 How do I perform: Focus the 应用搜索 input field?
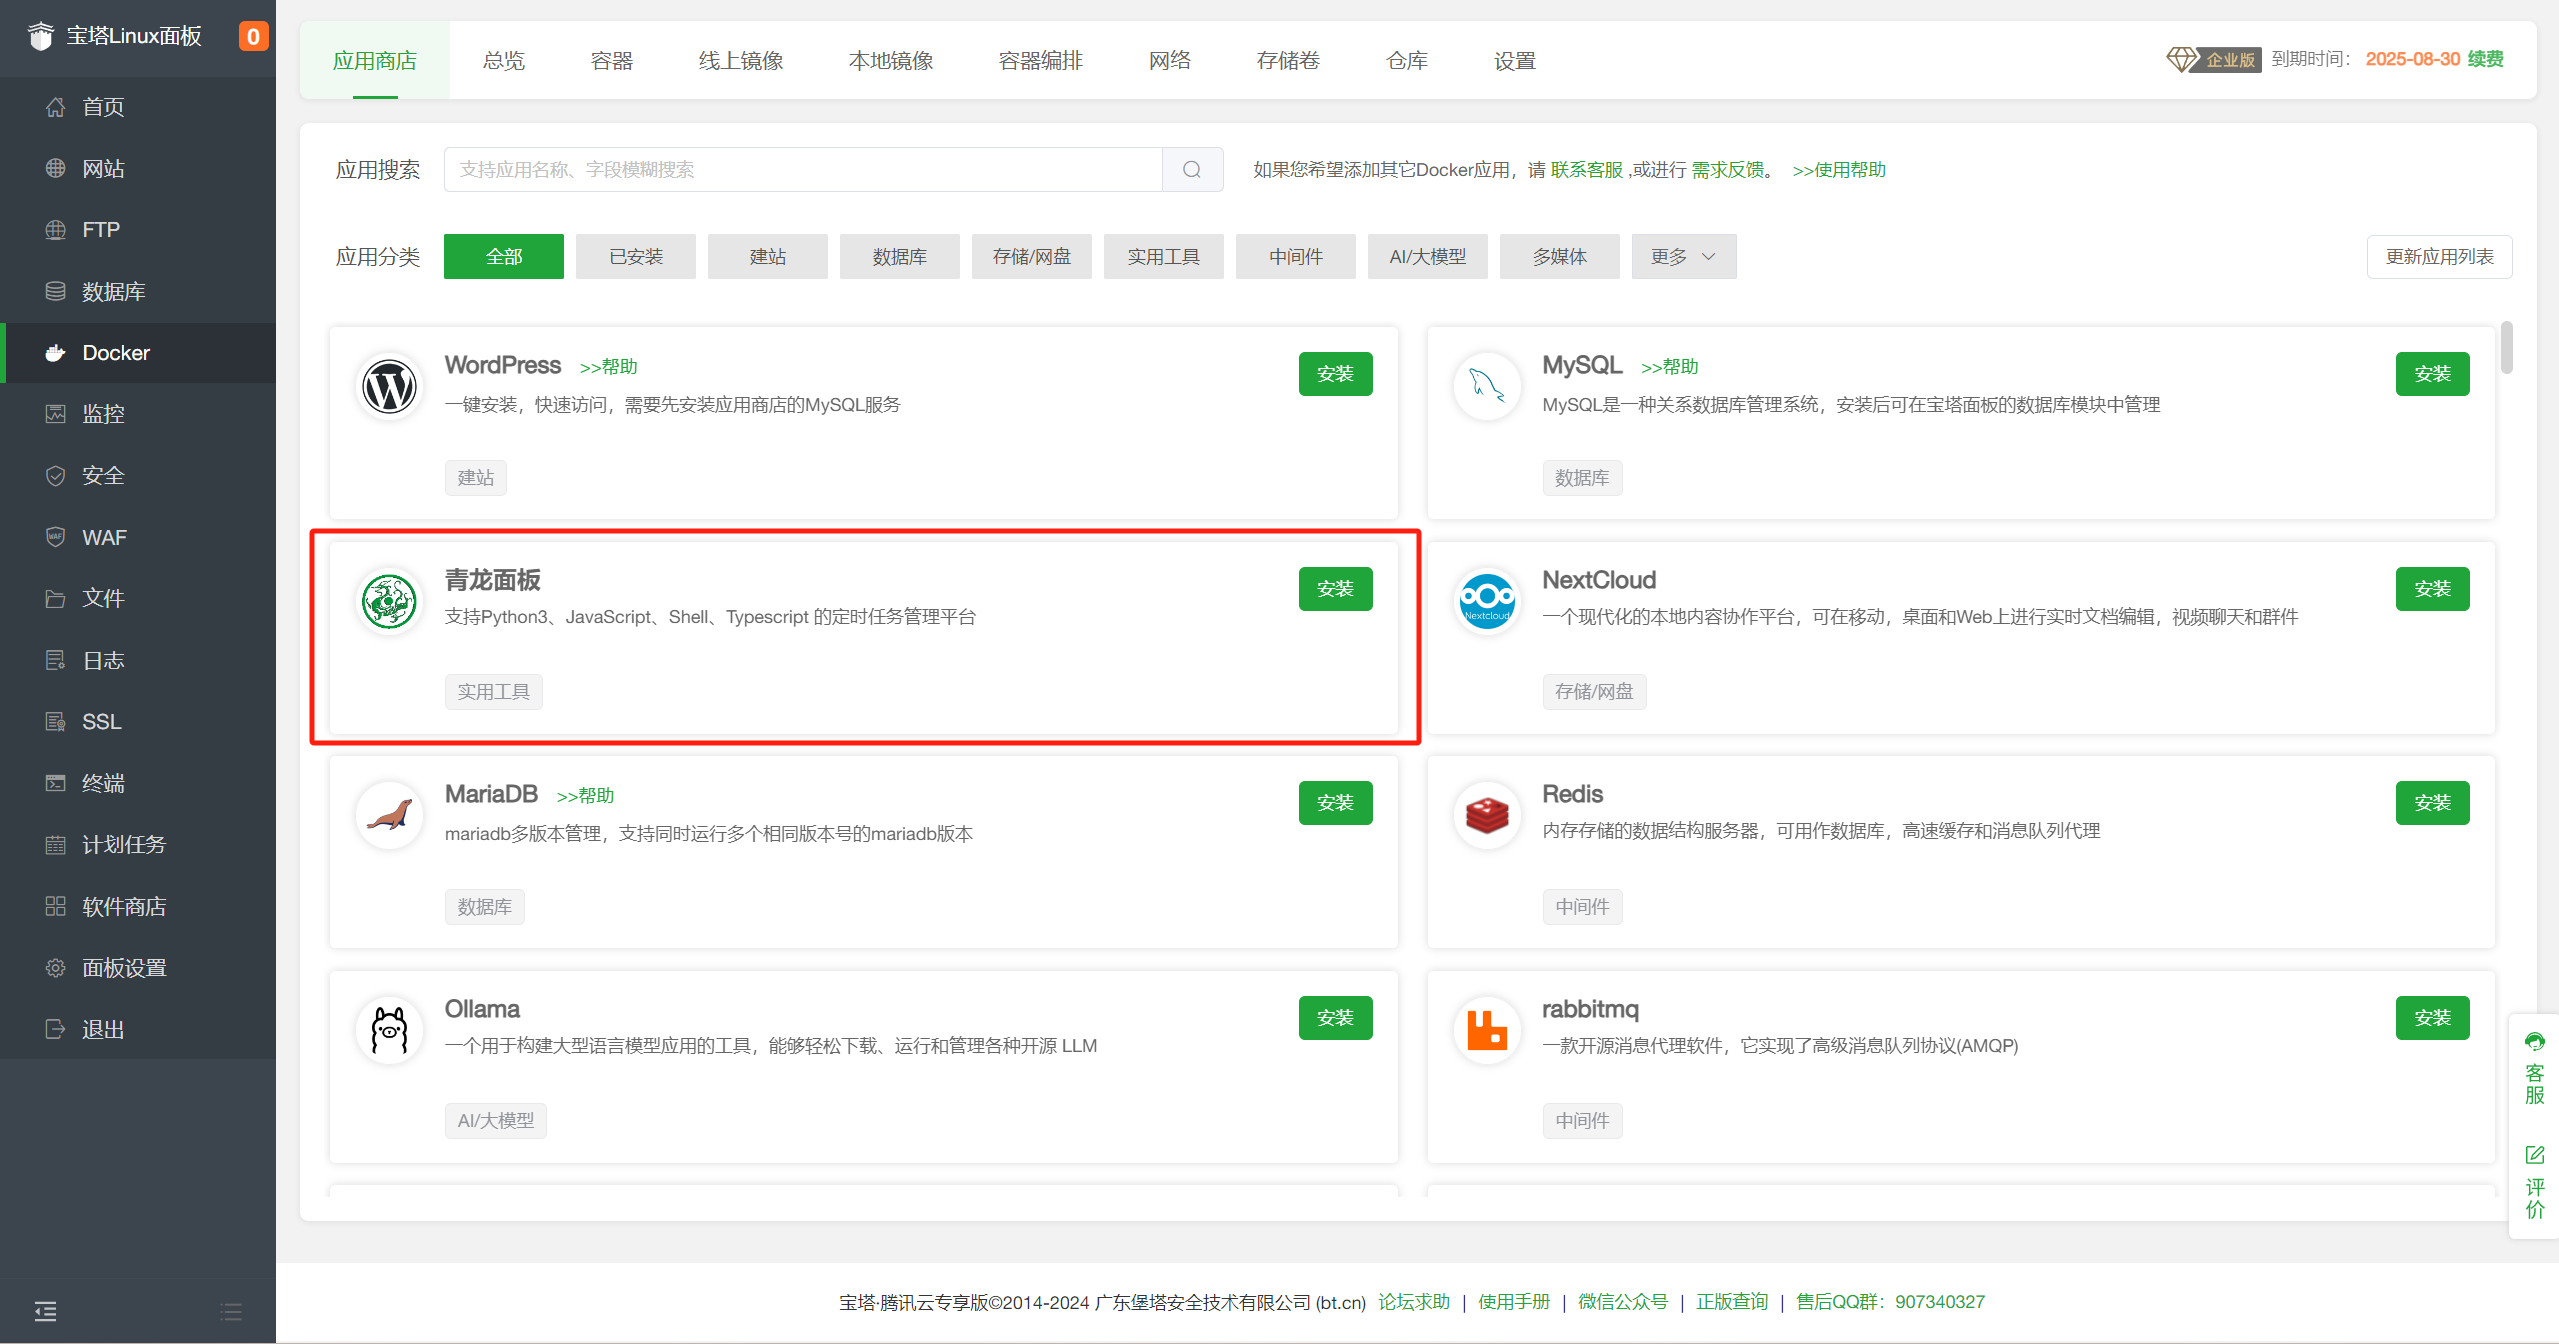pyautogui.click(x=802, y=170)
